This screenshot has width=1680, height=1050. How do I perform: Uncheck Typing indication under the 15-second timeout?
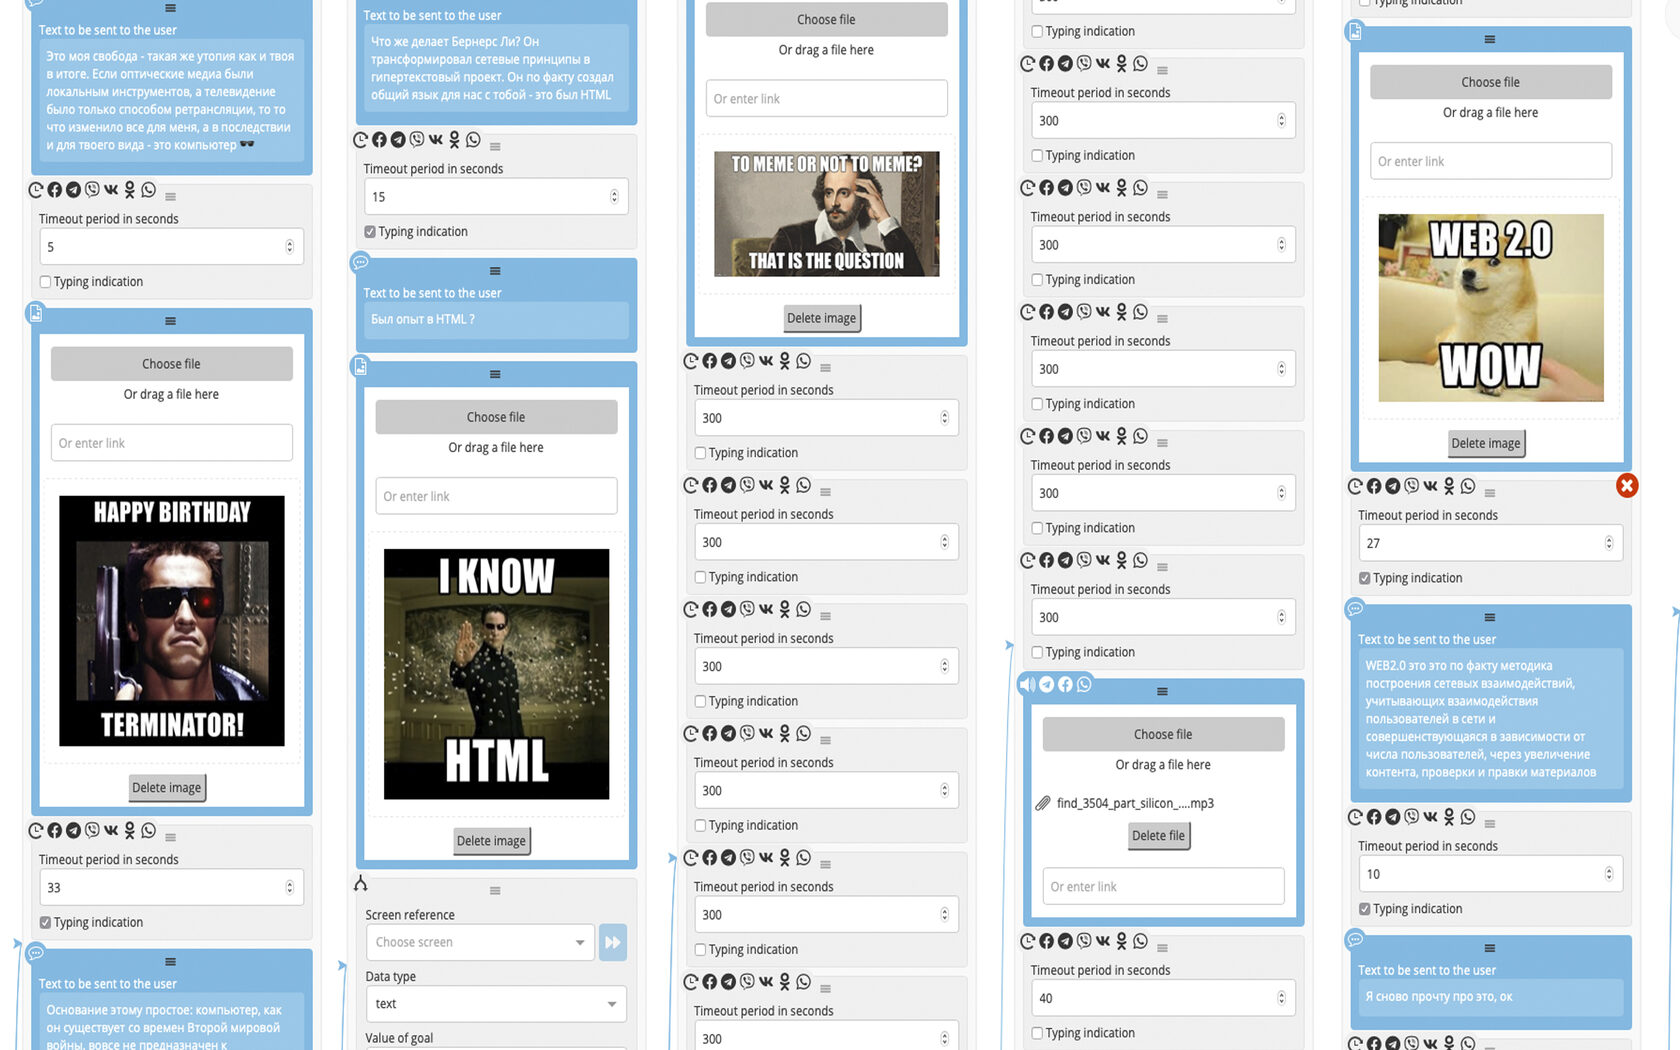[370, 232]
